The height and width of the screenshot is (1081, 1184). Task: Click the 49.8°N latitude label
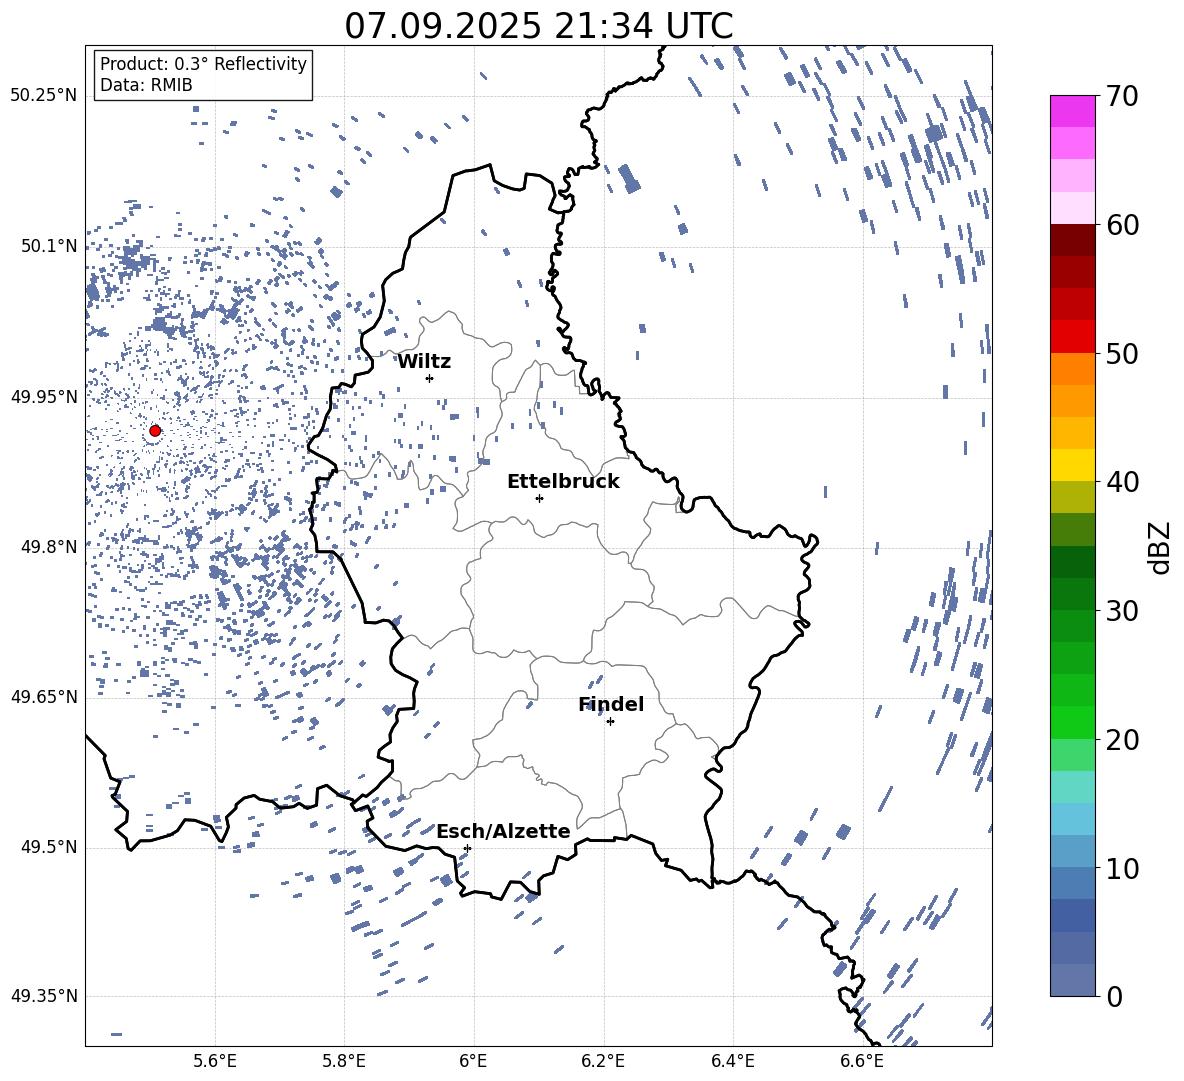pos(48,547)
